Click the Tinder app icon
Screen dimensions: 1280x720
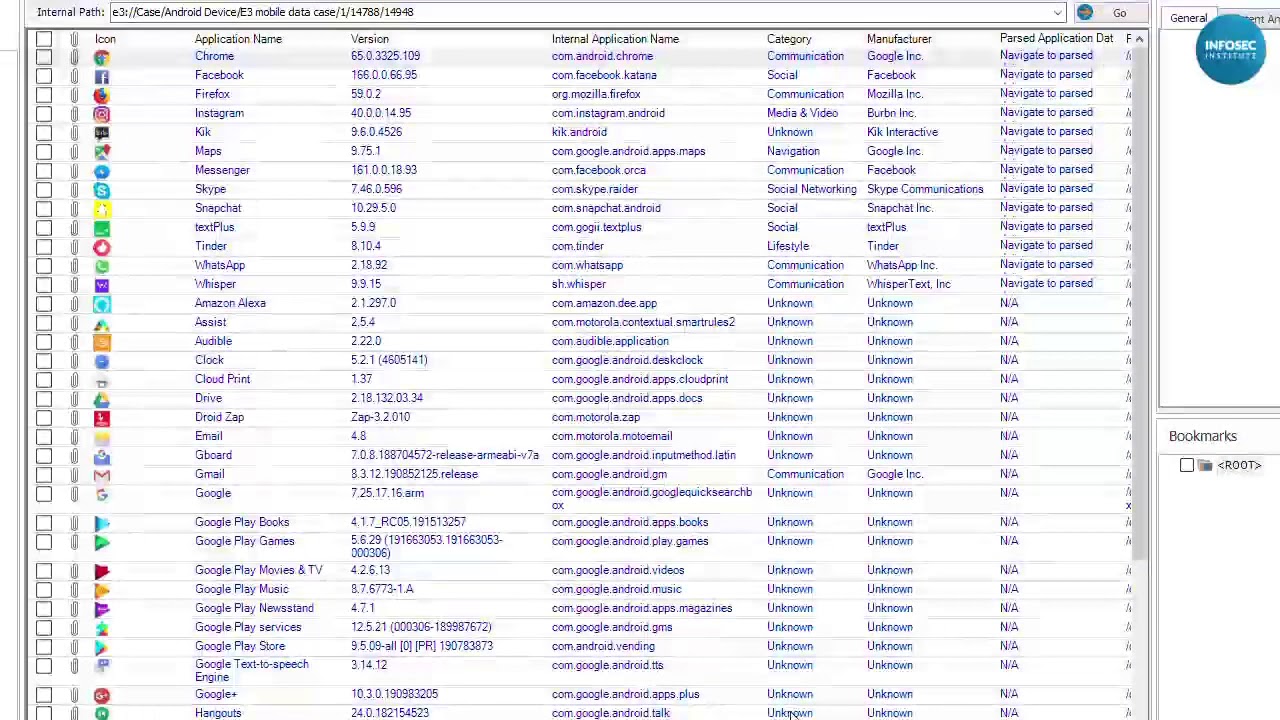coord(101,247)
